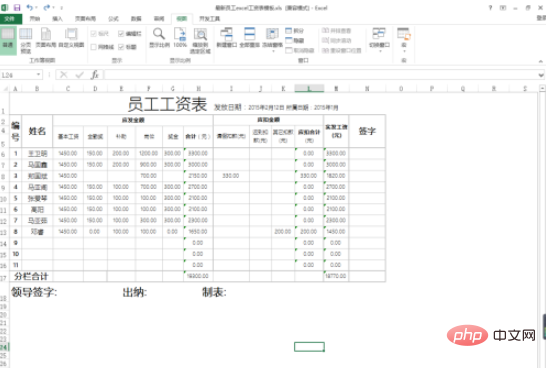Undo the last action
This screenshot has width=546, height=368.
point(30,7)
